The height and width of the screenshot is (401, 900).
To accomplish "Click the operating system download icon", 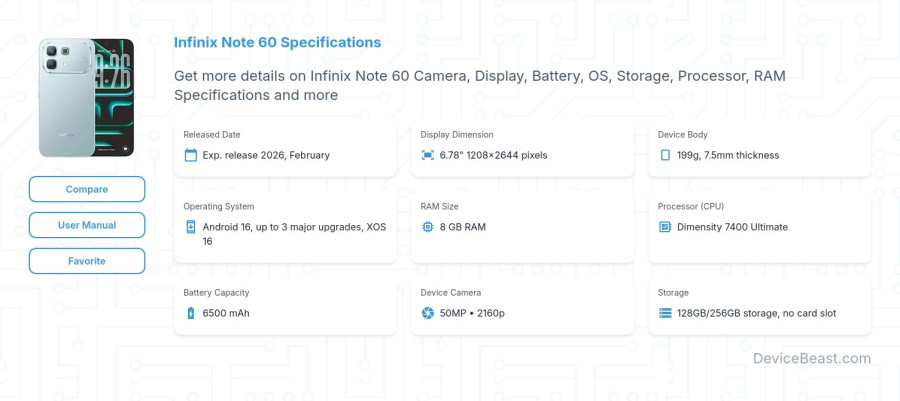I will click(191, 227).
